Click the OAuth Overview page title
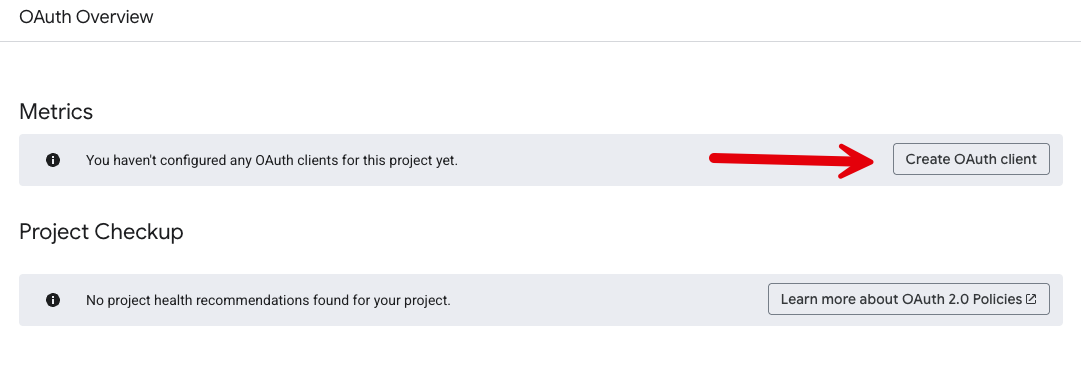 pos(86,17)
